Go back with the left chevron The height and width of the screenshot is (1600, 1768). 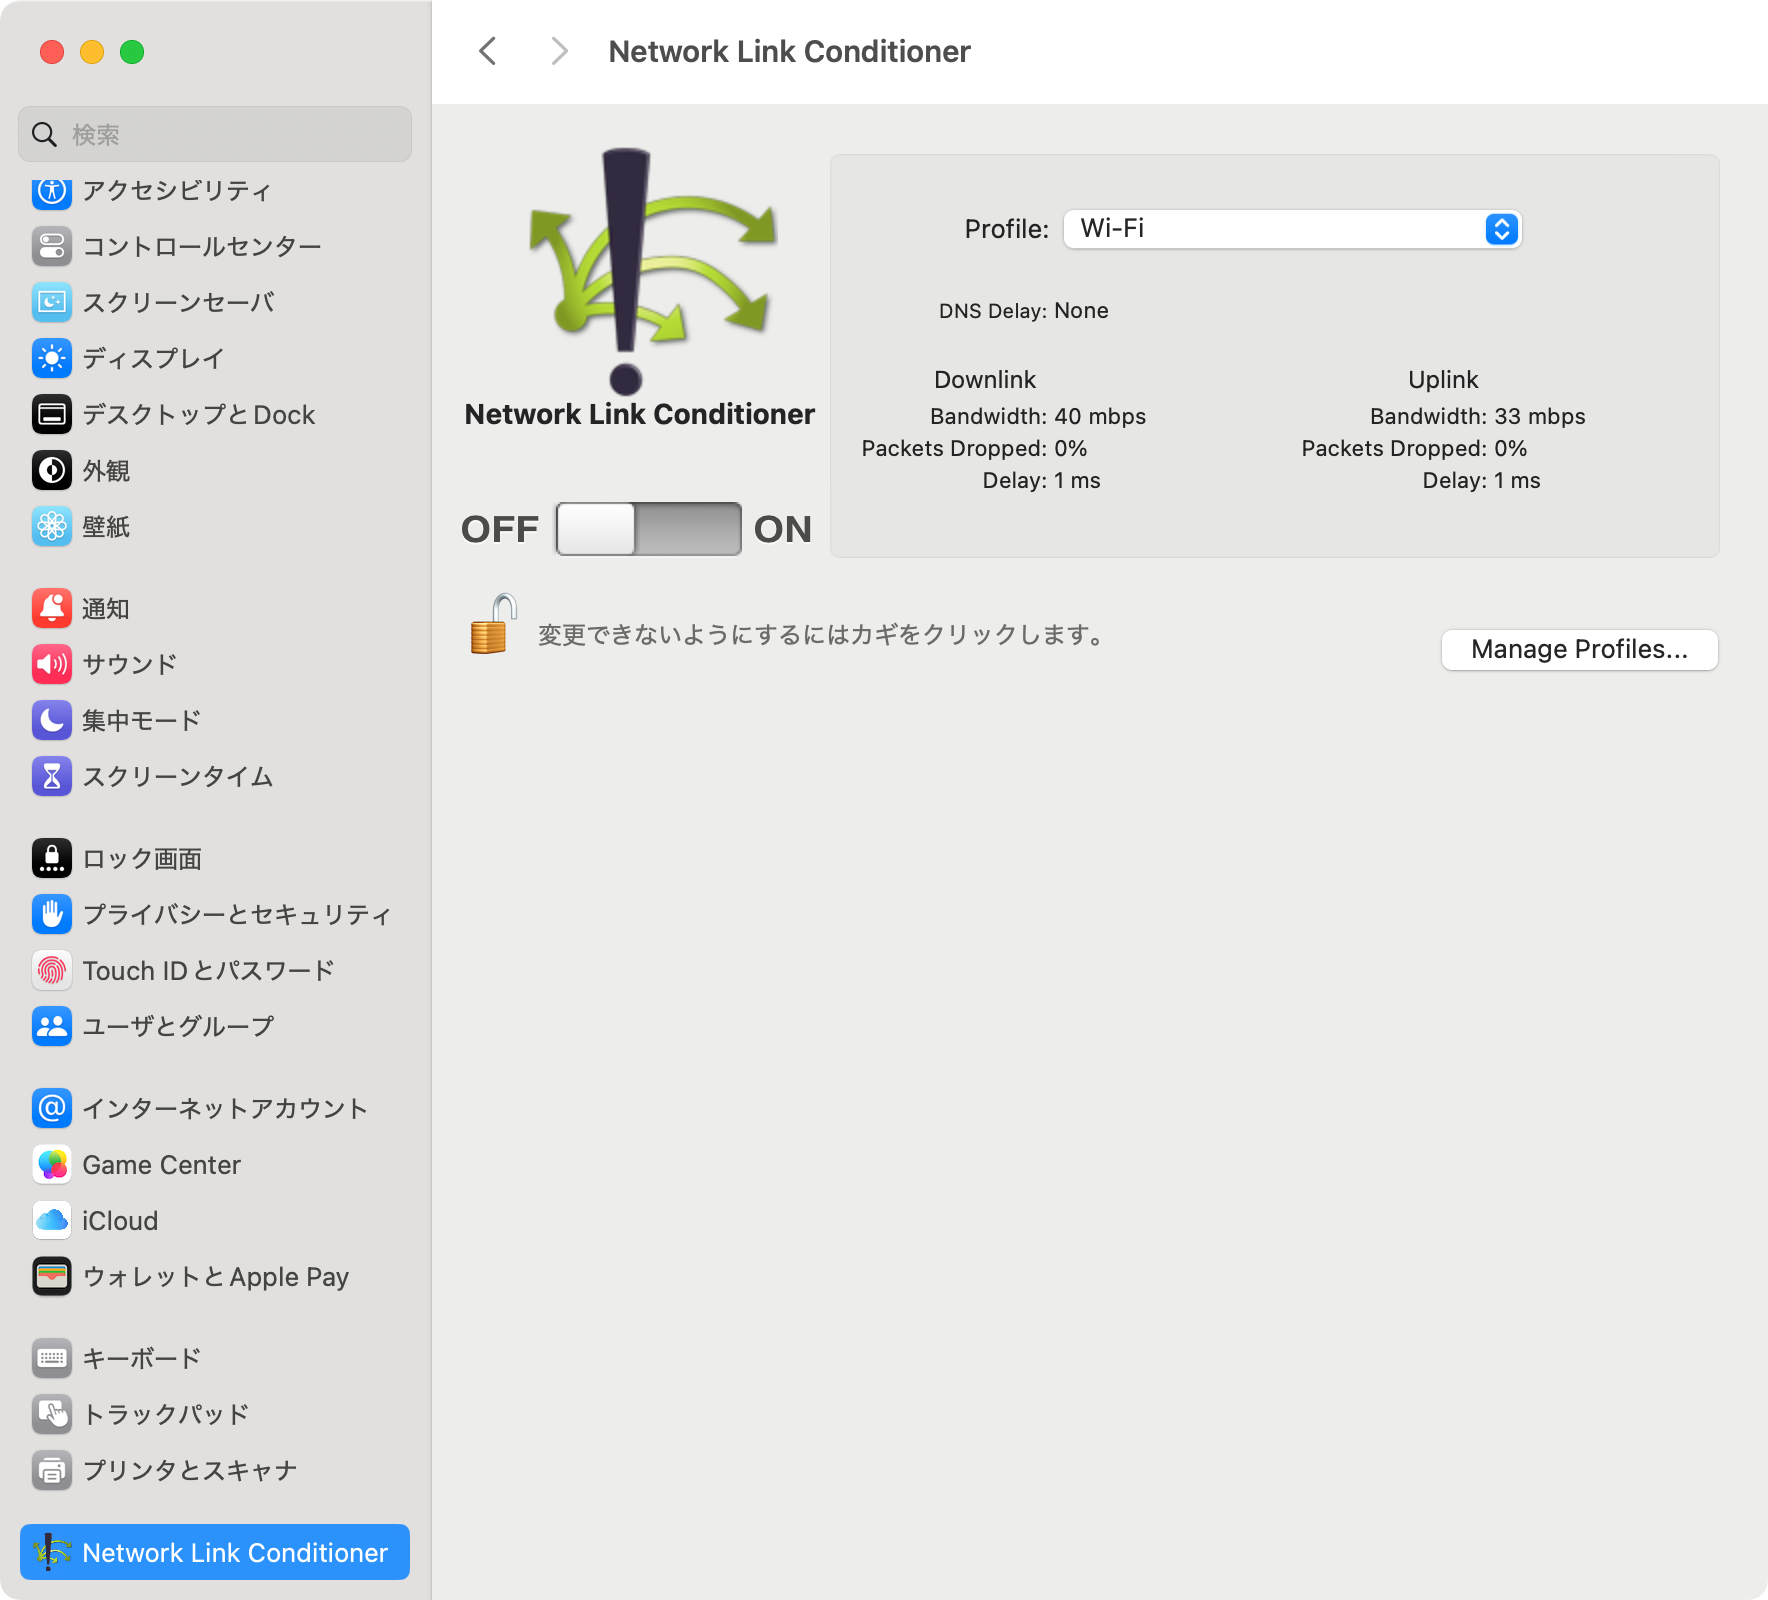pyautogui.click(x=488, y=51)
